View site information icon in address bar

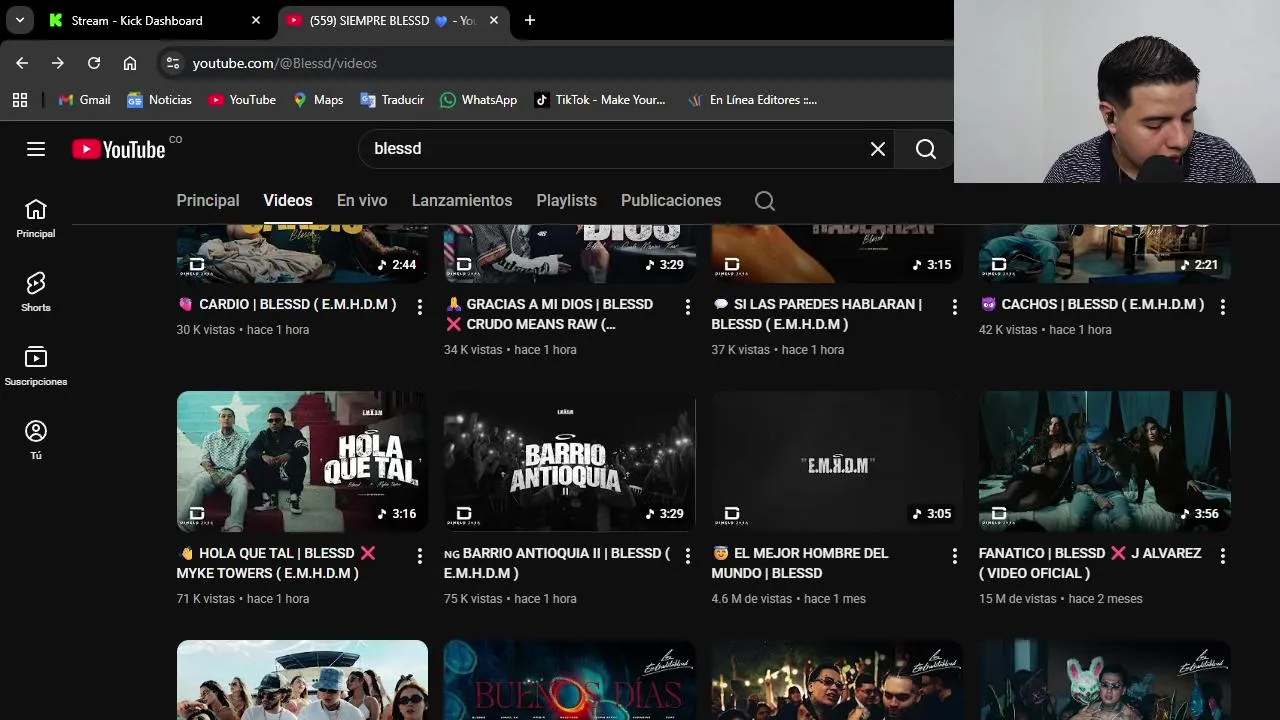(173, 63)
